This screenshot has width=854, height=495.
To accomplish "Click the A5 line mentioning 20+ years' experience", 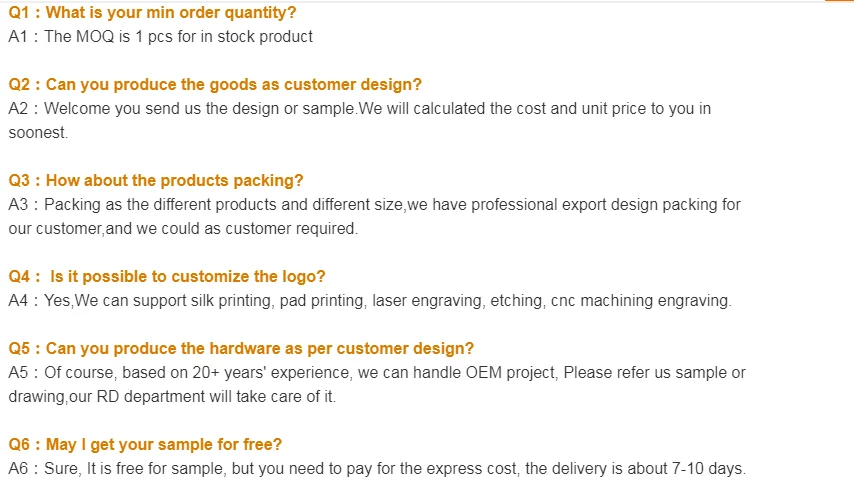I will pos(377,372).
